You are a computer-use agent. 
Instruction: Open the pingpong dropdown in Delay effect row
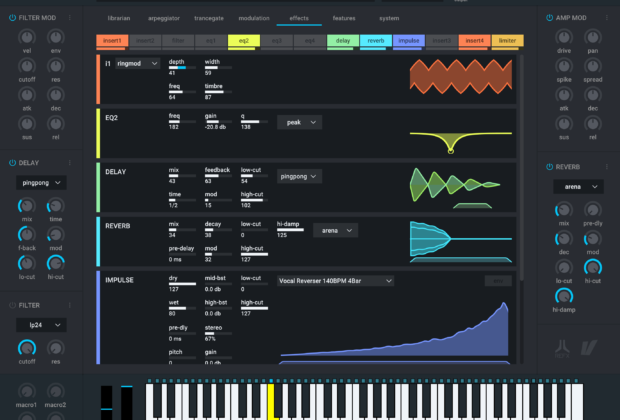(x=299, y=176)
